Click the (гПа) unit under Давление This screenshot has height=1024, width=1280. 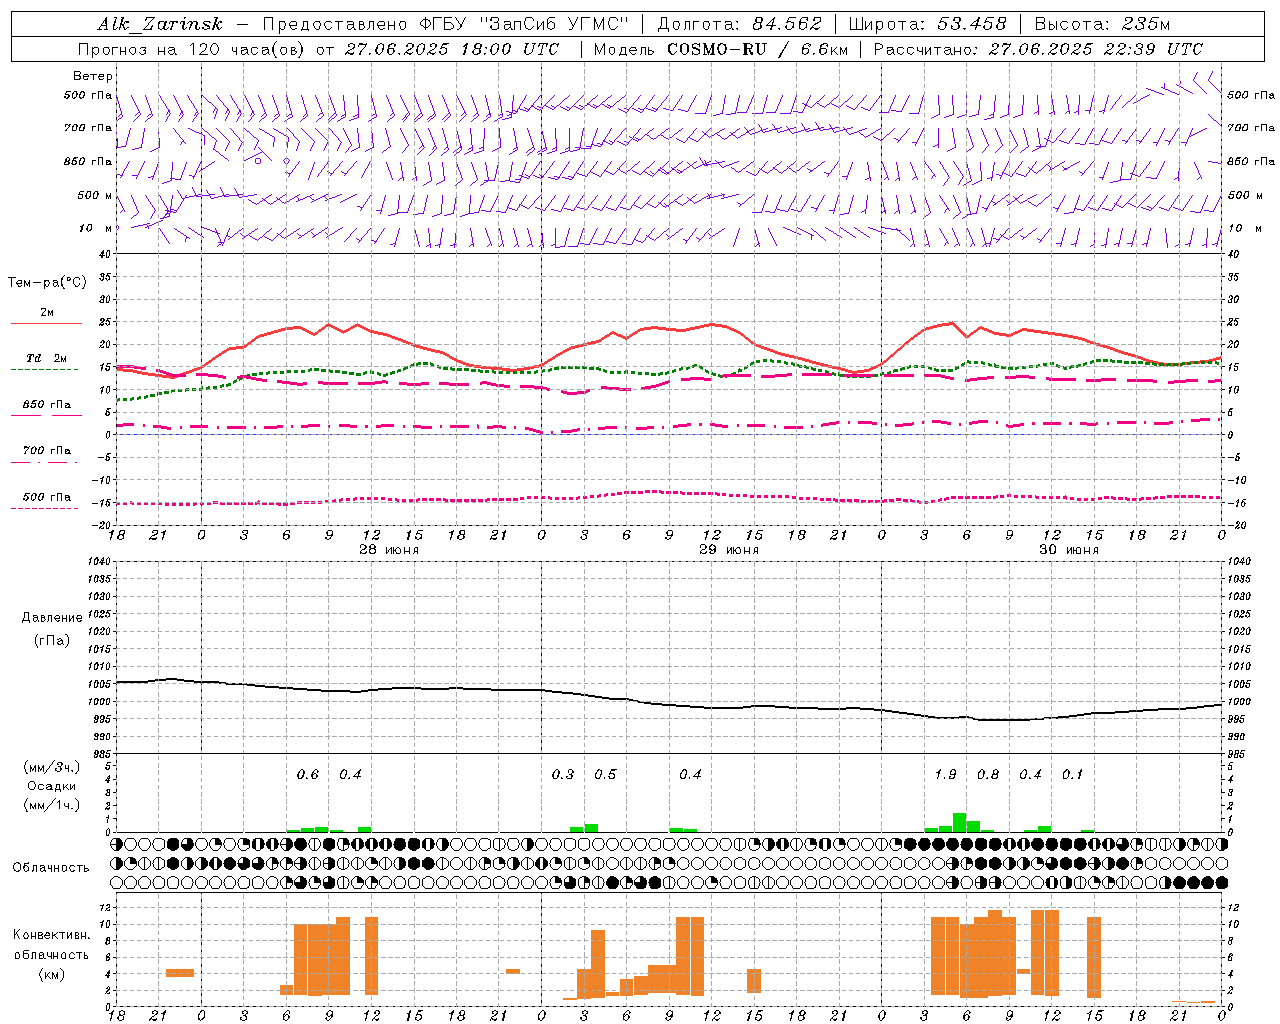point(52,640)
